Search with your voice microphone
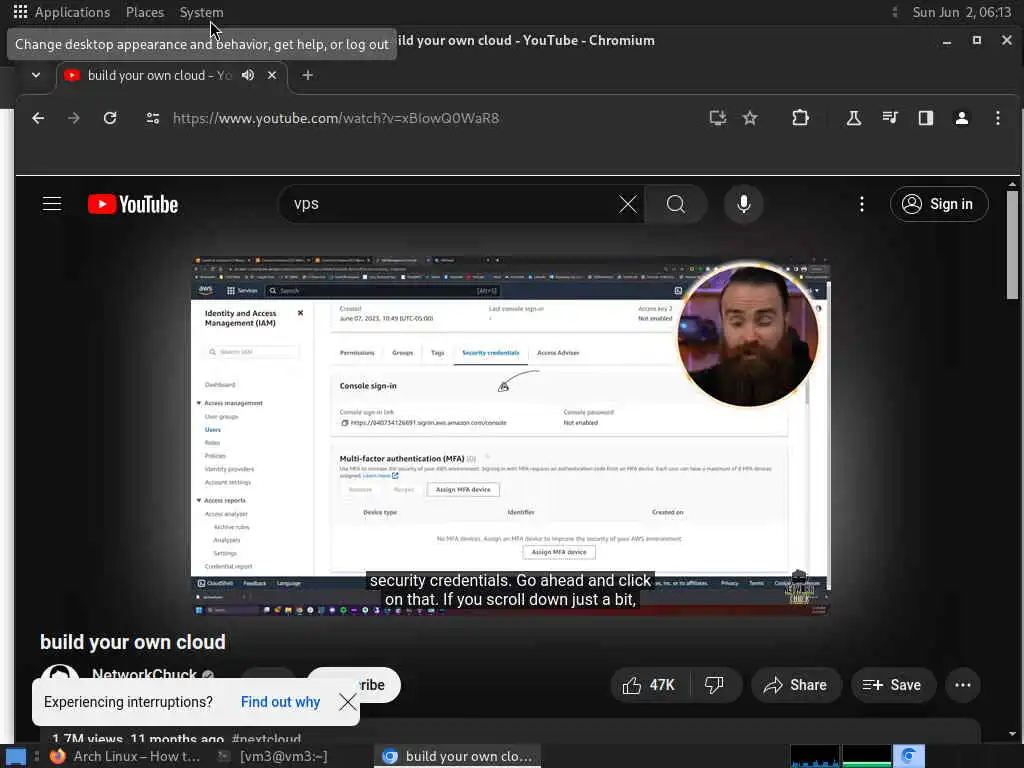This screenshot has width=1024, height=768. [743, 204]
